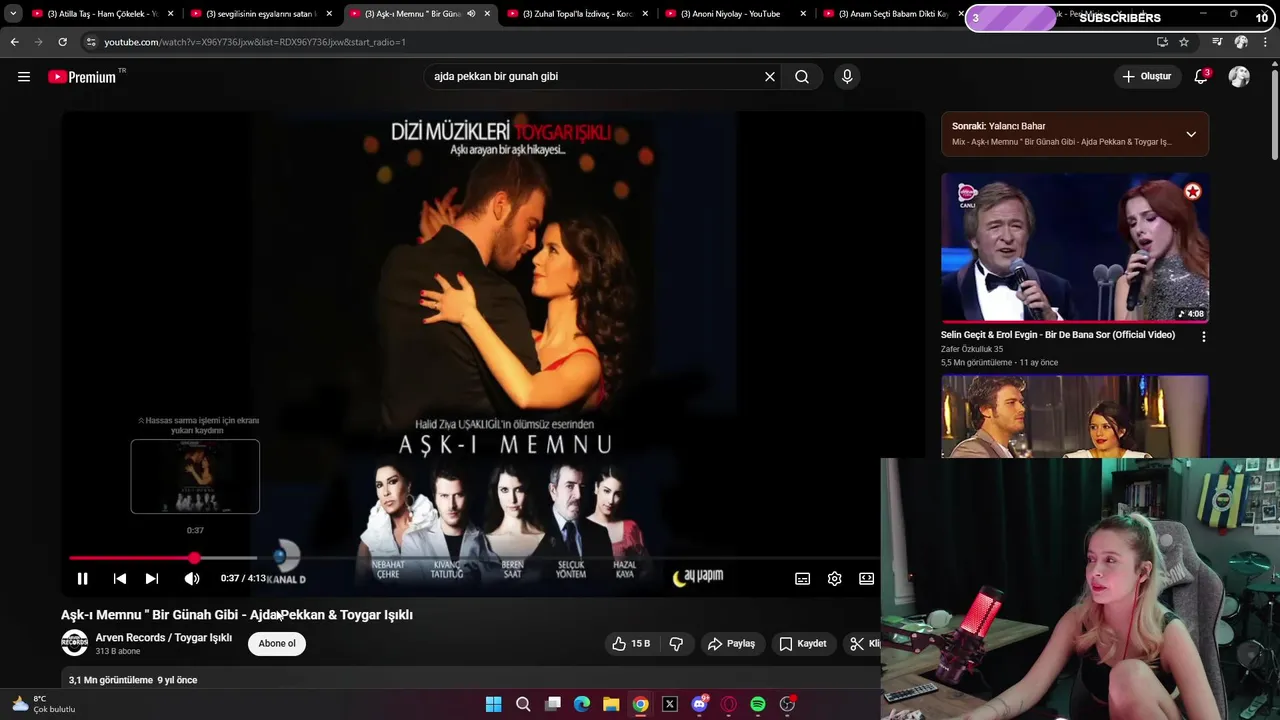The width and height of the screenshot is (1280, 720).
Task: Go back in the browser
Action: click(14, 42)
